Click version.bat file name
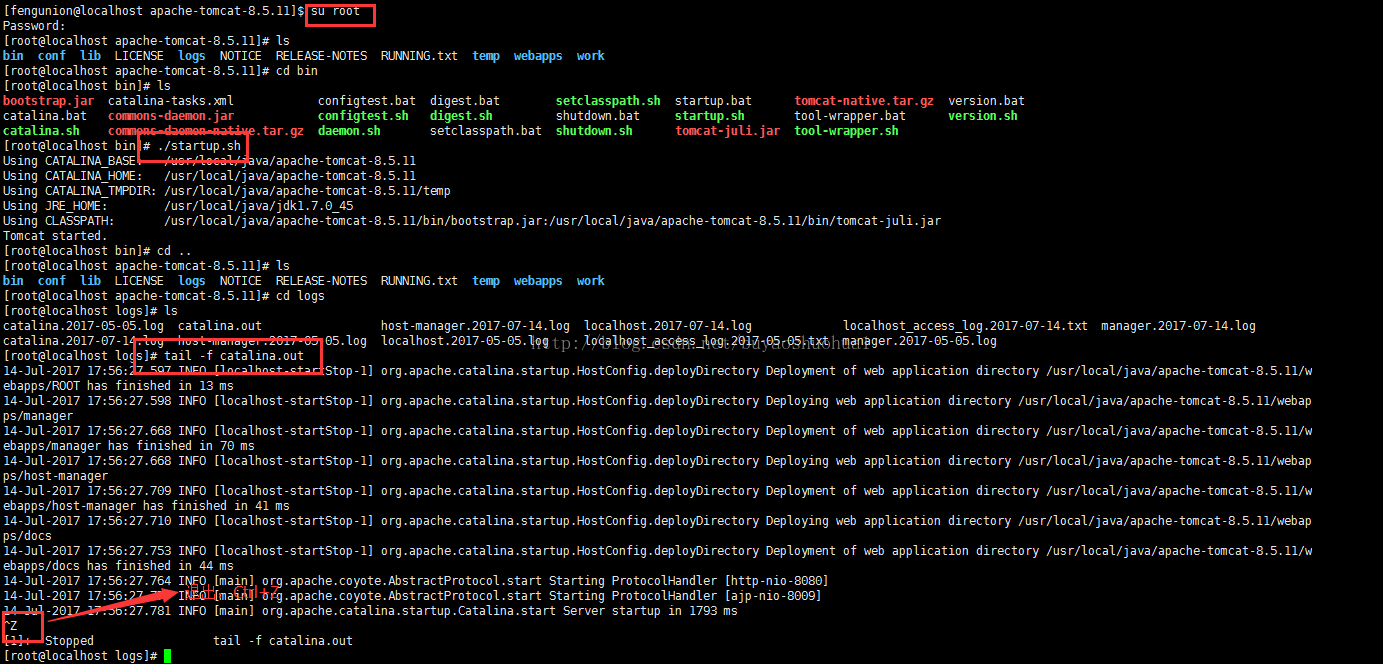The image size is (1383, 664). click(x=986, y=101)
